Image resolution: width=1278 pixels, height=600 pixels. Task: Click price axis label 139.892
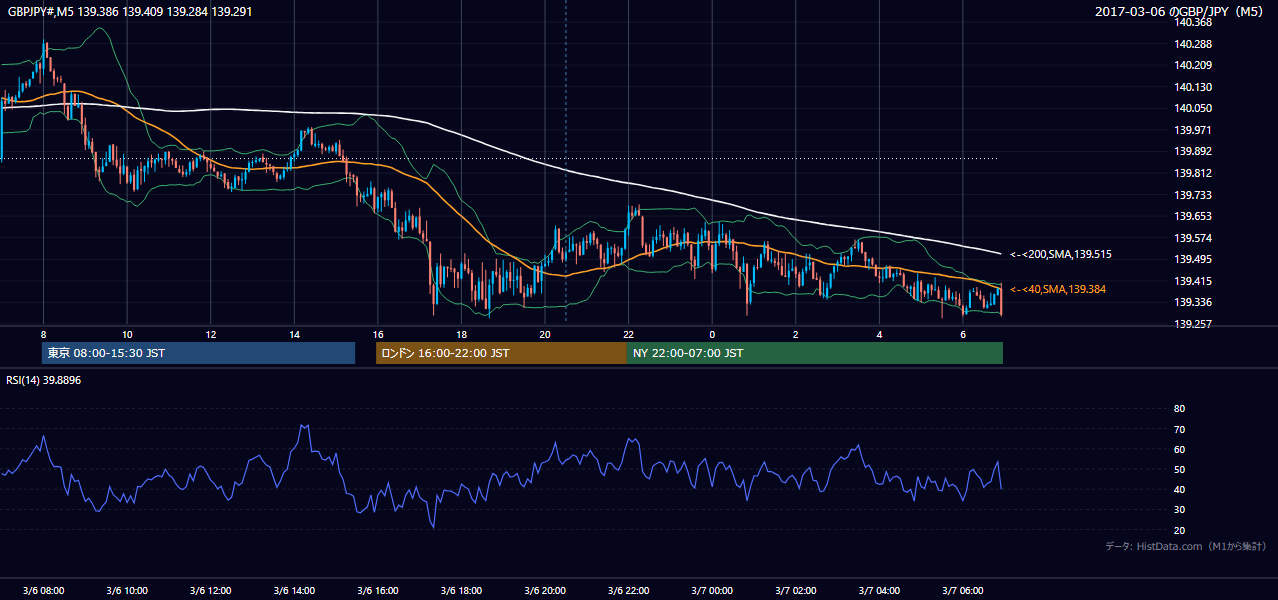tap(1194, 152)
